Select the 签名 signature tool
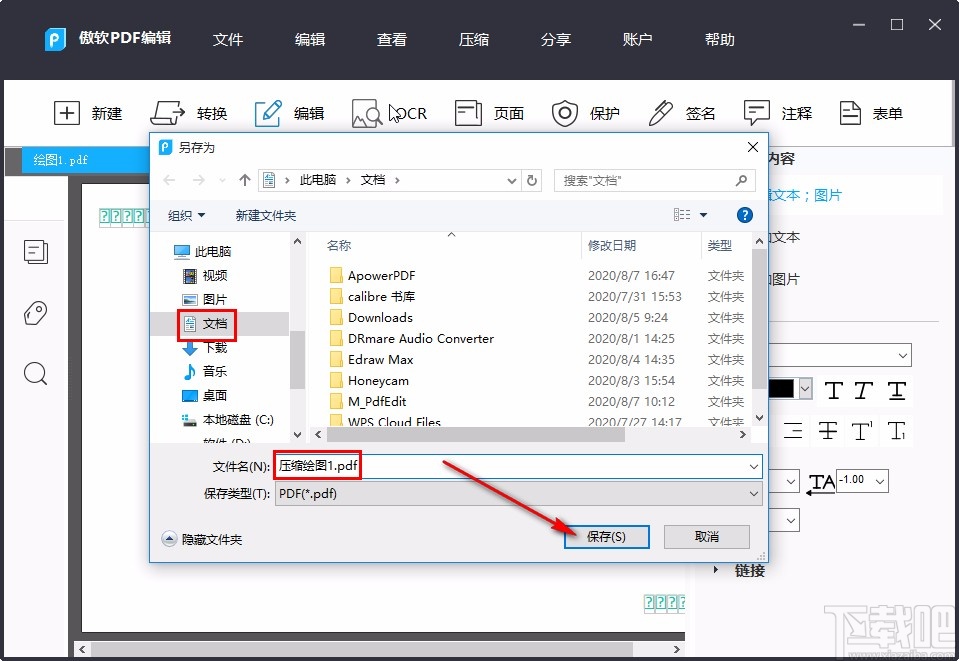Viewport: 959px width, 661px height. pos(682,112)
